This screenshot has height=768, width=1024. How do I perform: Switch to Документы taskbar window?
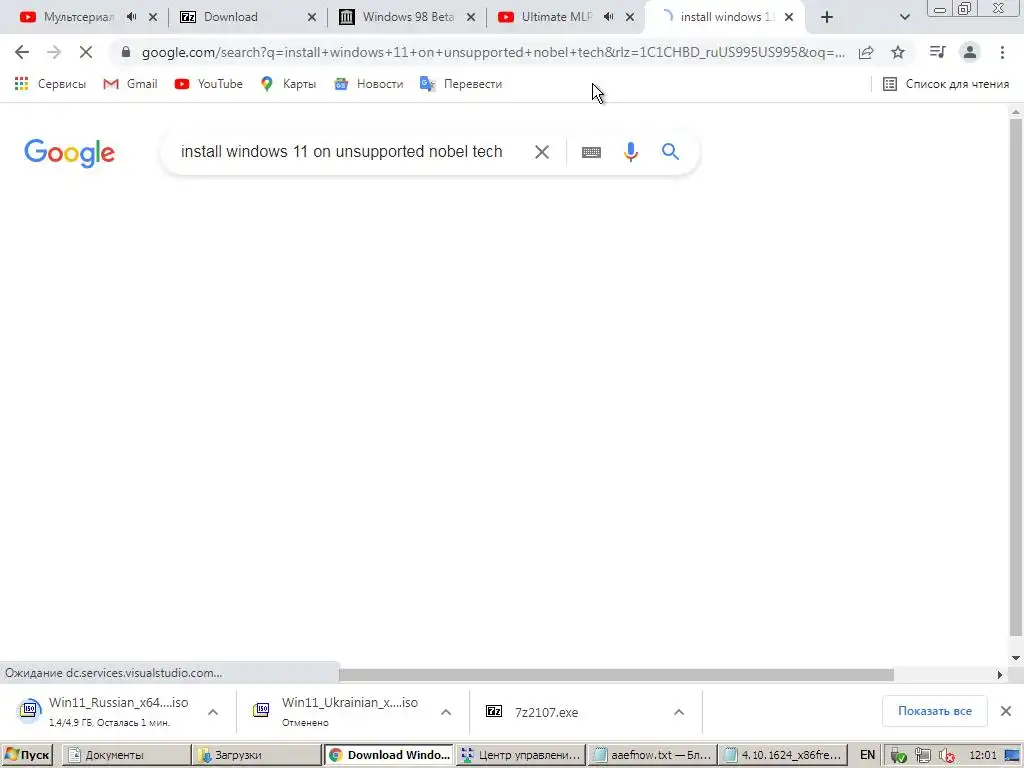tap(127, 755)
